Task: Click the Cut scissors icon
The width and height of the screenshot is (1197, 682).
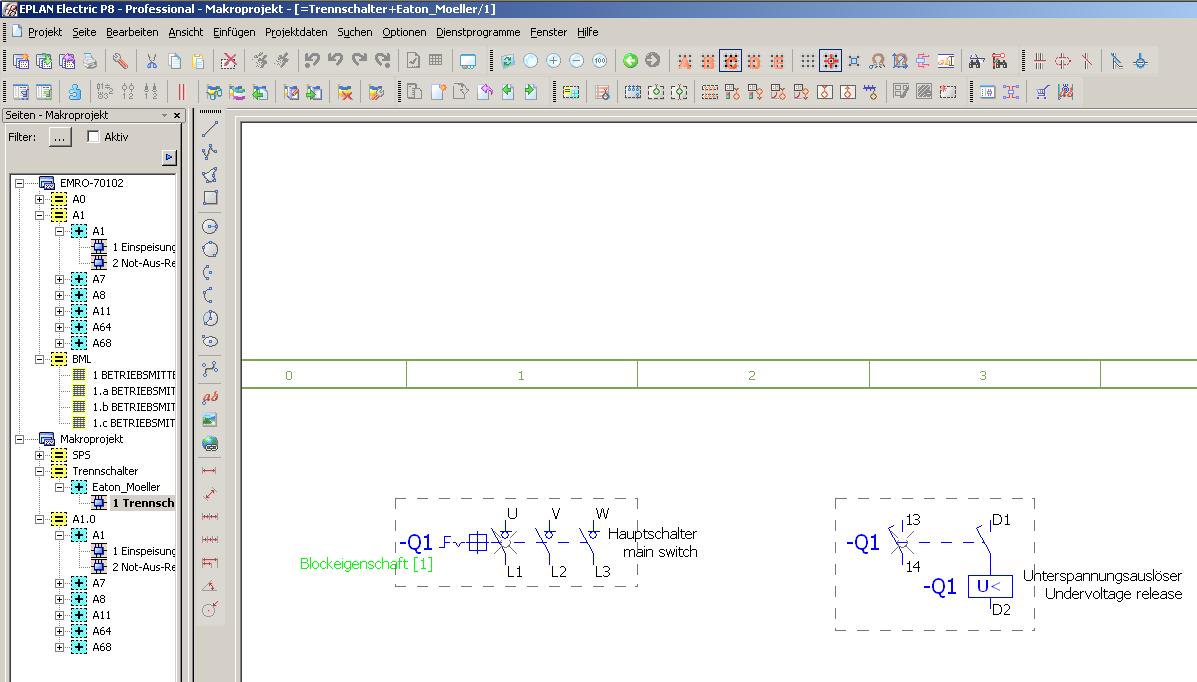Action: tap(151, 61)
